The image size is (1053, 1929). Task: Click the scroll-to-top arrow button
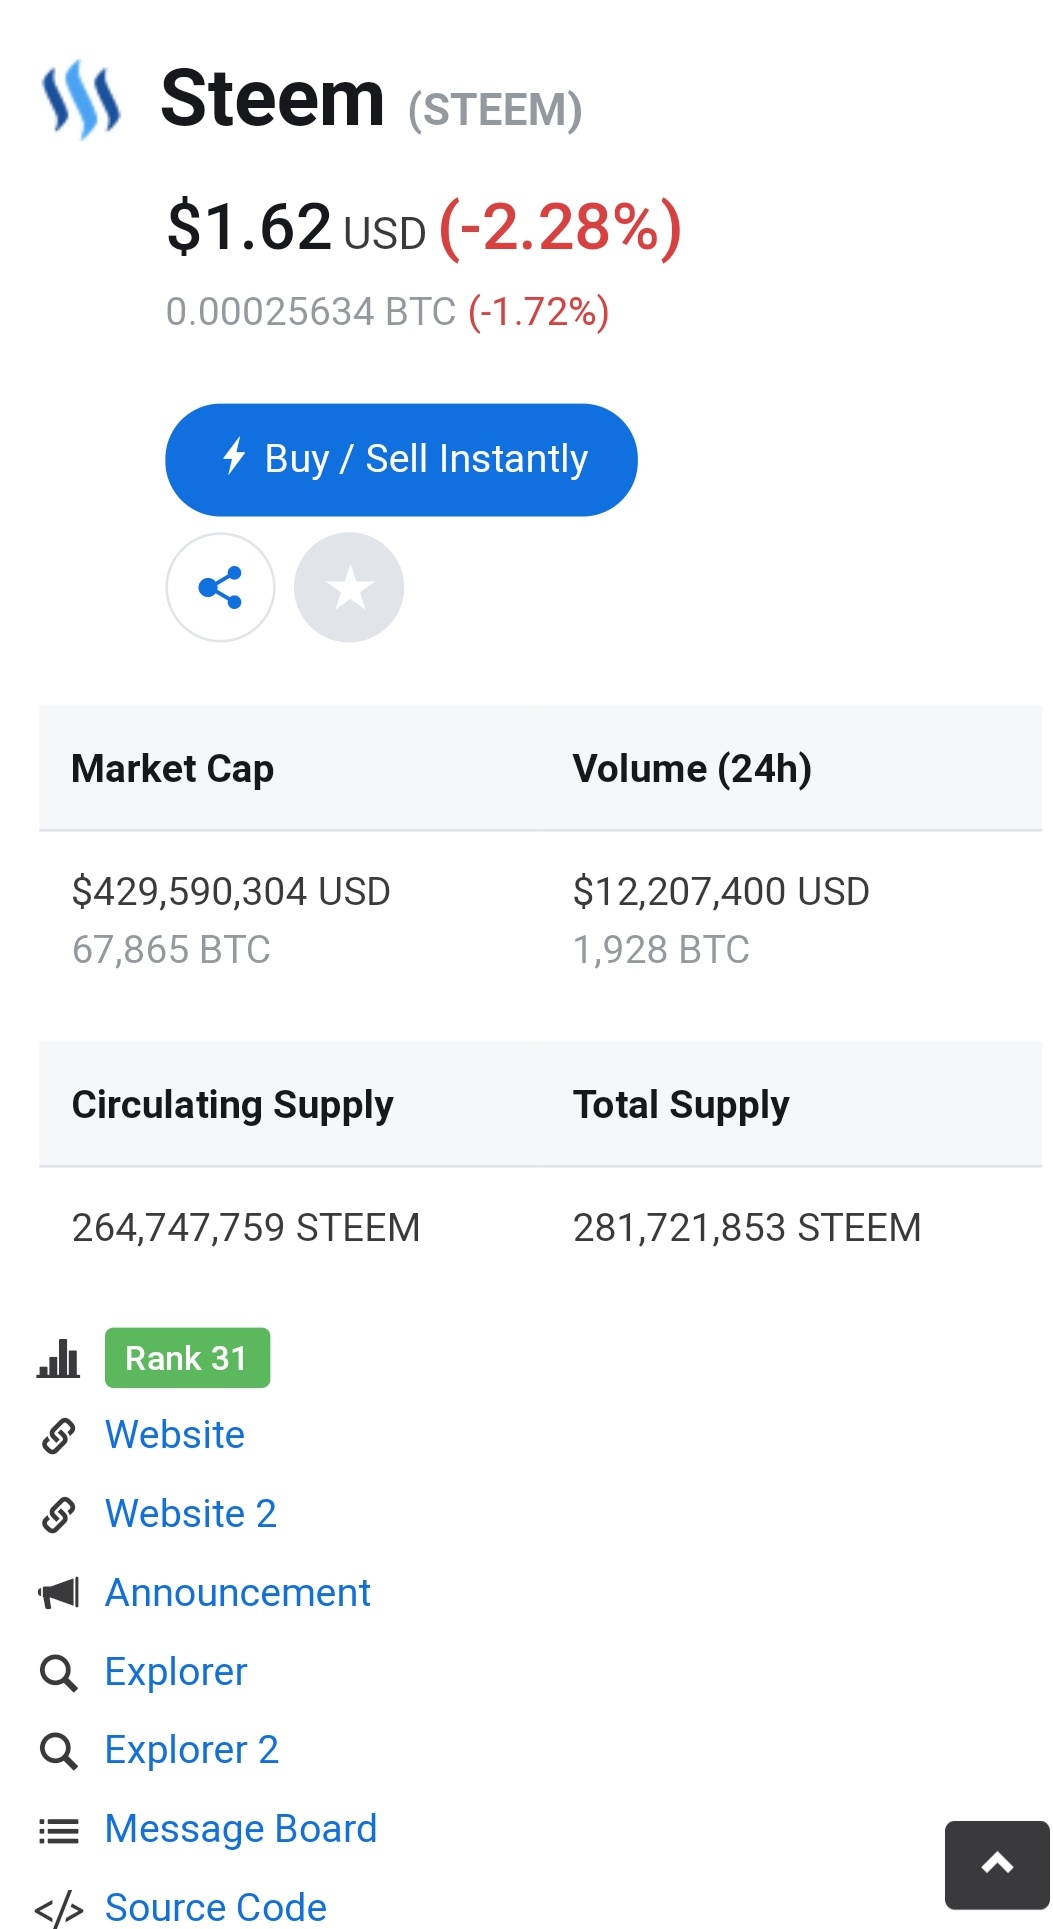(996, 1864)
